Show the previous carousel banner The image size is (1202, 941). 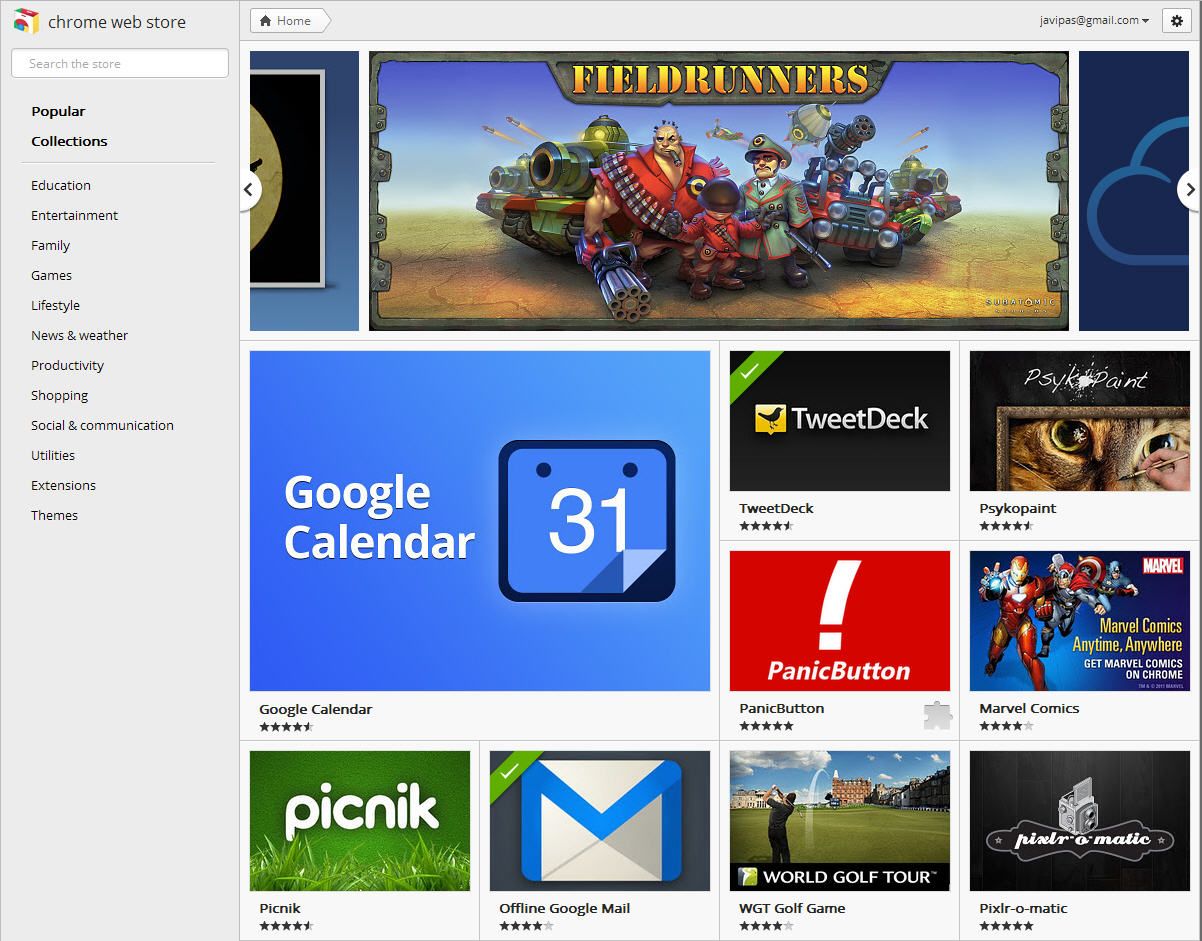[x=249, y=190]
